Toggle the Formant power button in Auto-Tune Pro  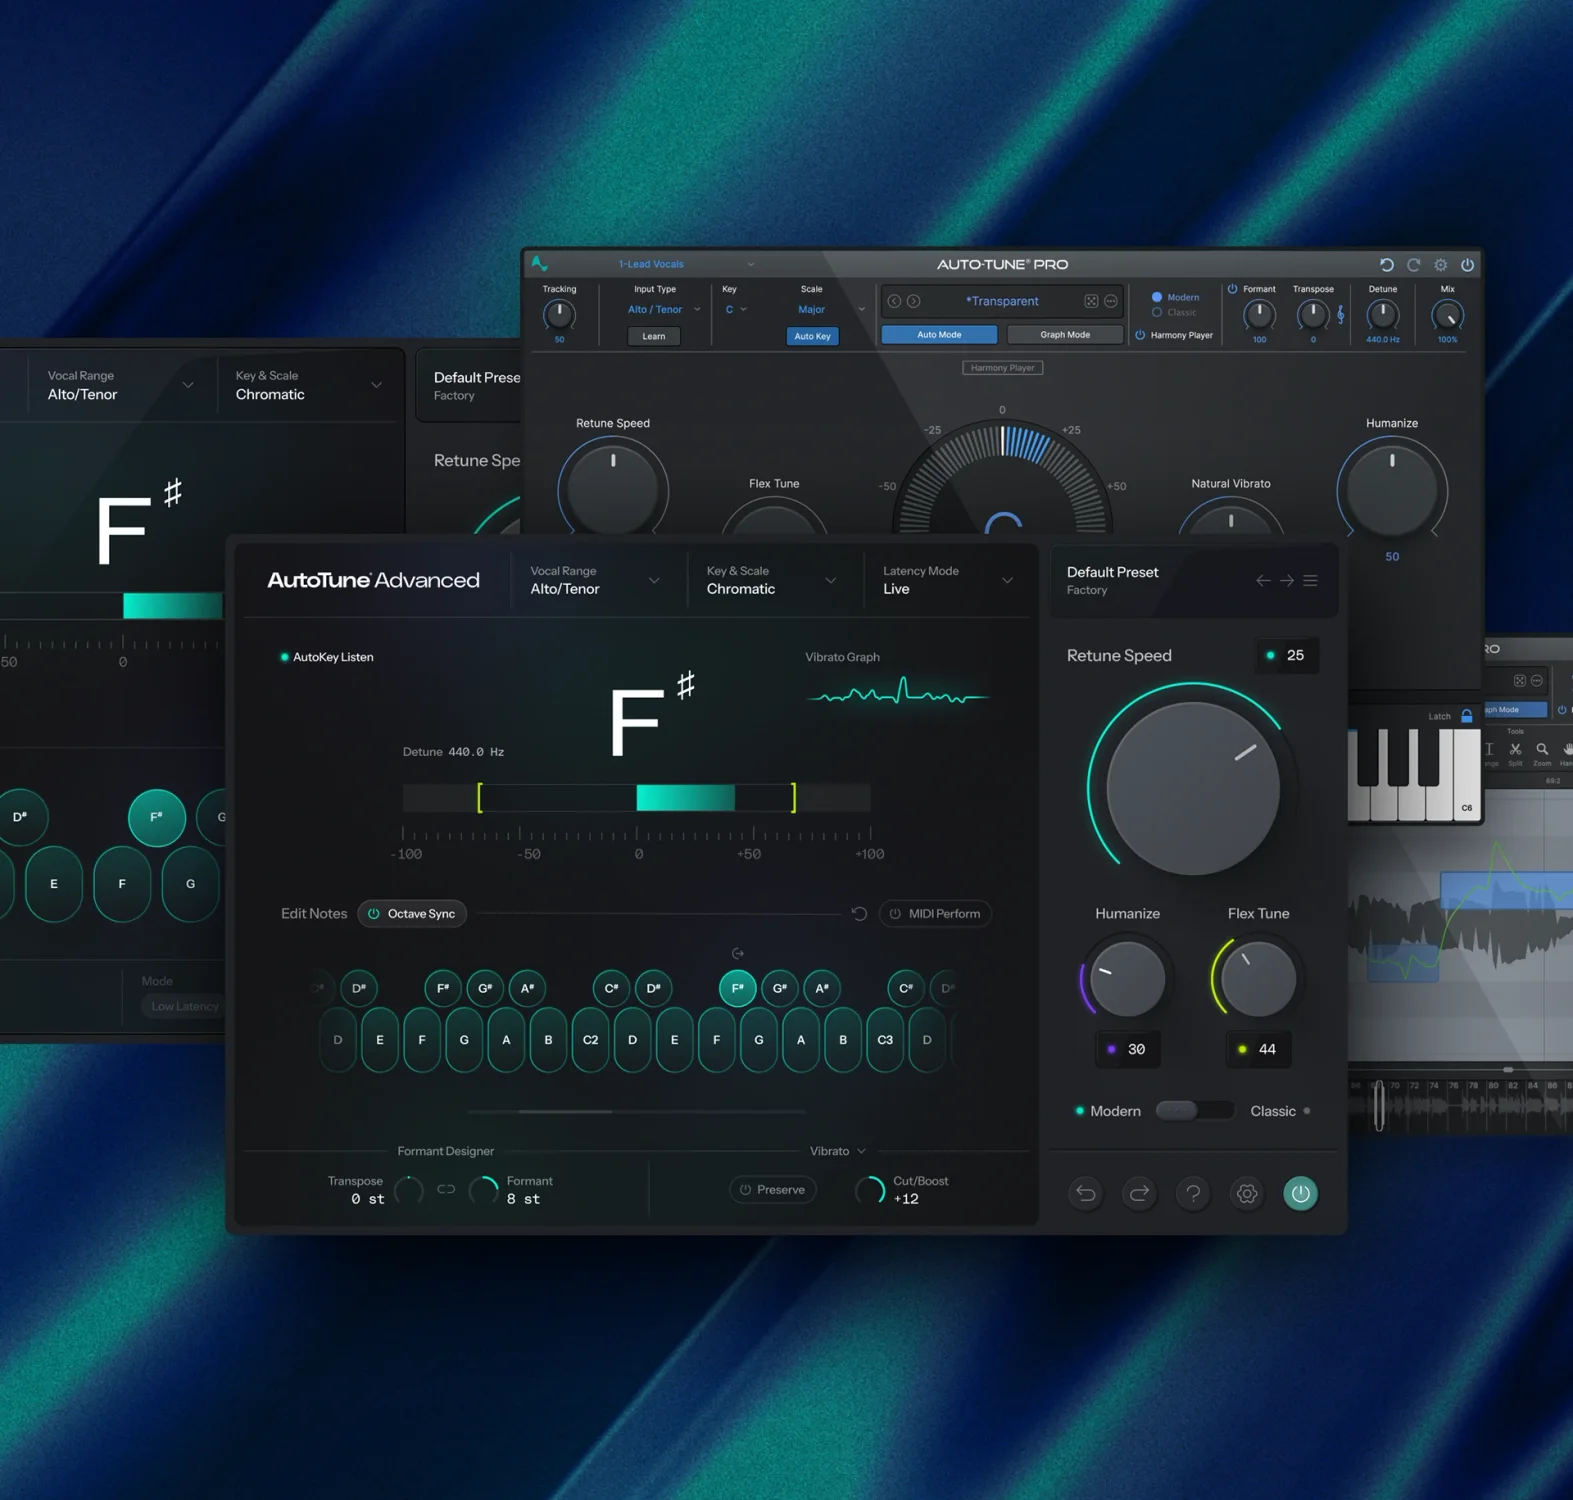click(1232, 289)
